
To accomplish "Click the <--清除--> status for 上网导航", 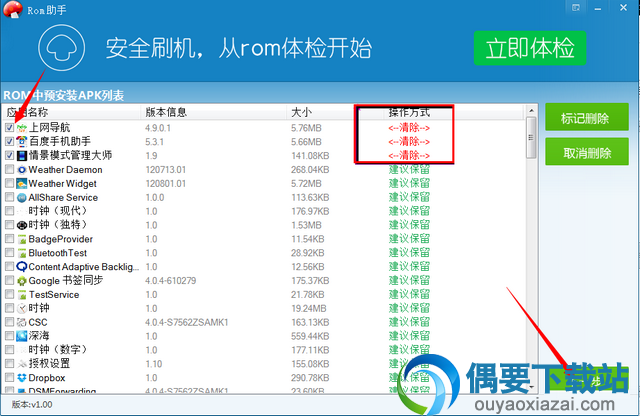I will tap(409, 128).
